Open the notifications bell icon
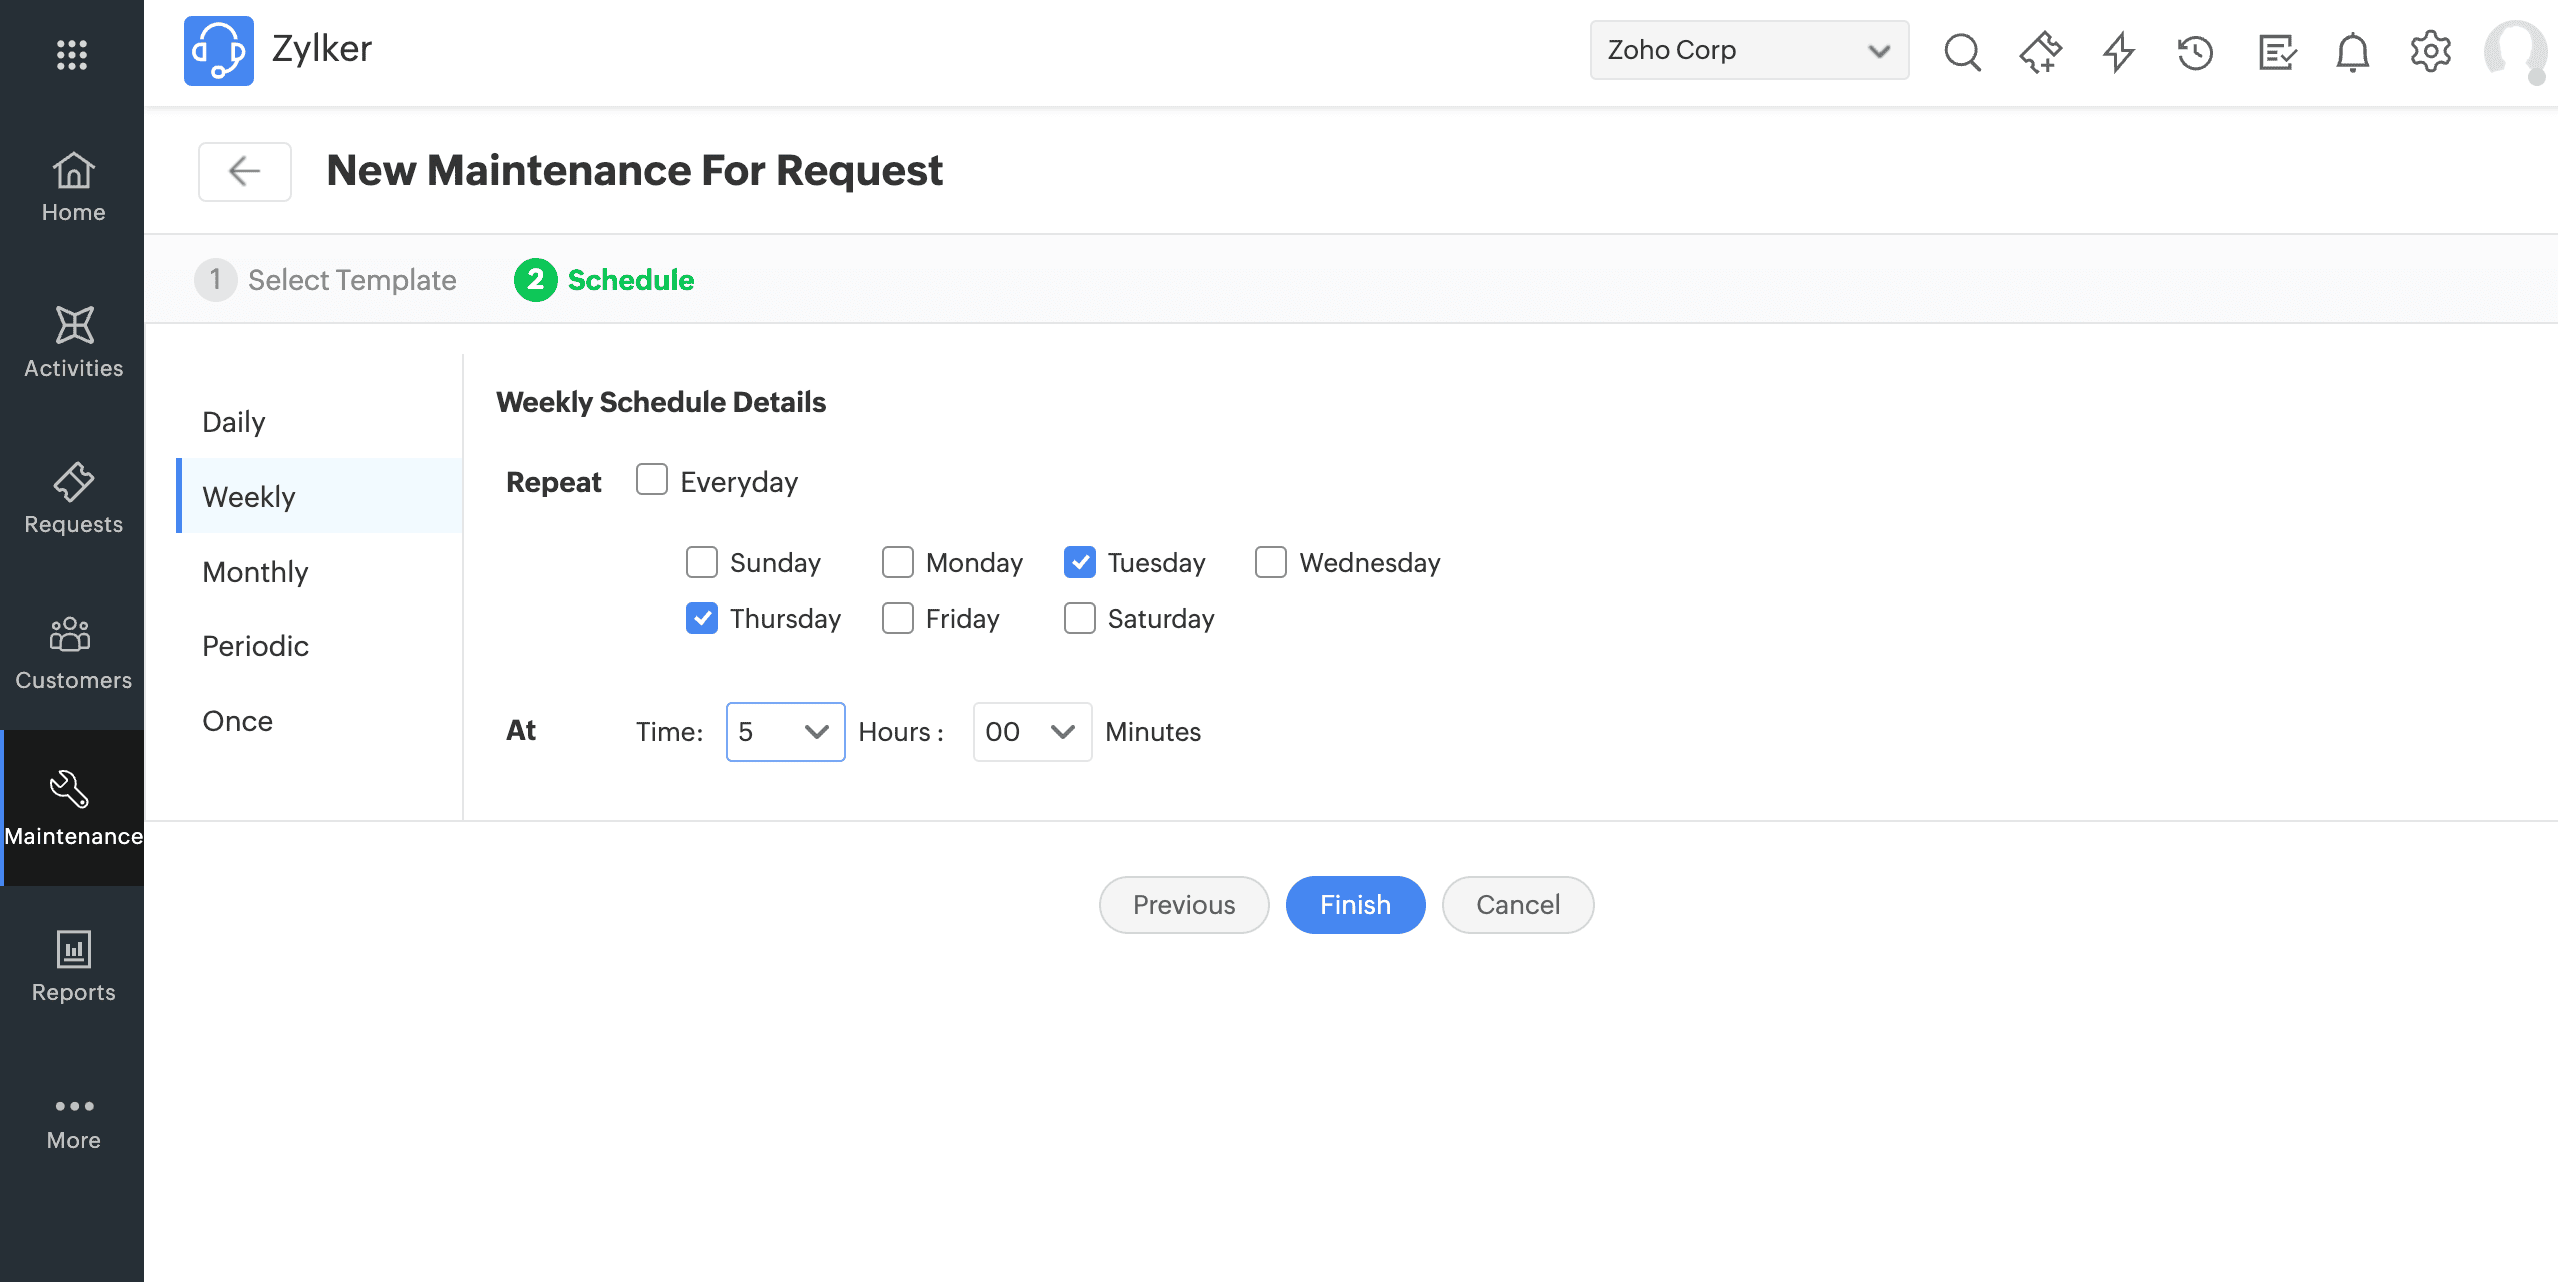This screenshot has height=1282, width=2558. click(x=2352, y=51)
